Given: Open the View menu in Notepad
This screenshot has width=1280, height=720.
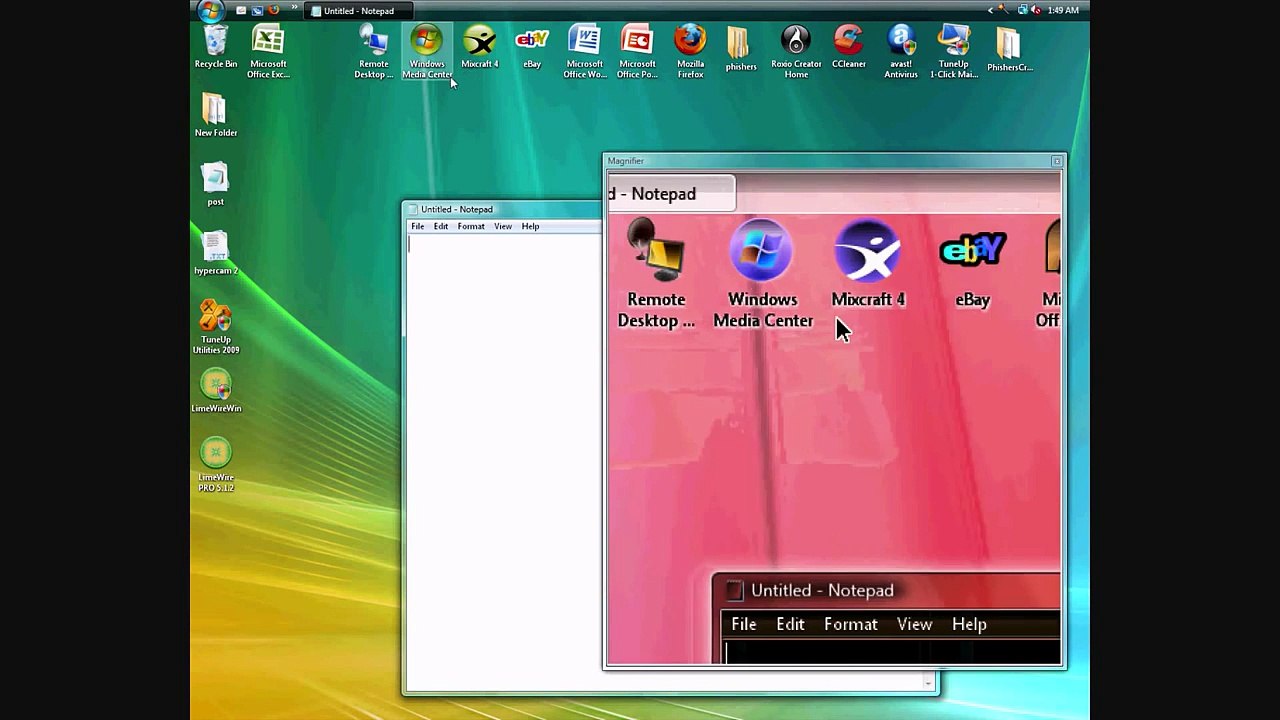Looking at the screenshot, I should click(503, 226).
